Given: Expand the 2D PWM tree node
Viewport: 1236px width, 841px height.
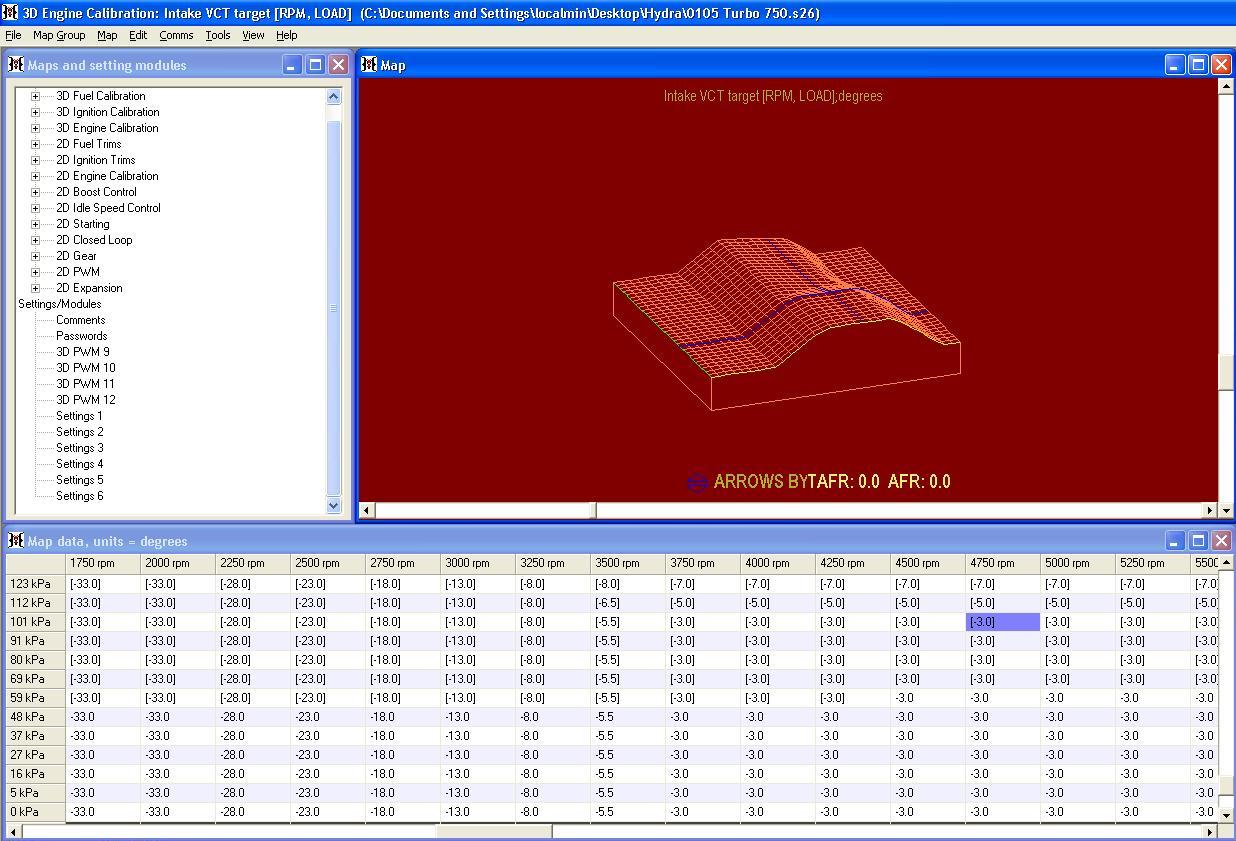Looking at the screenshot, I should coord(34,271).
